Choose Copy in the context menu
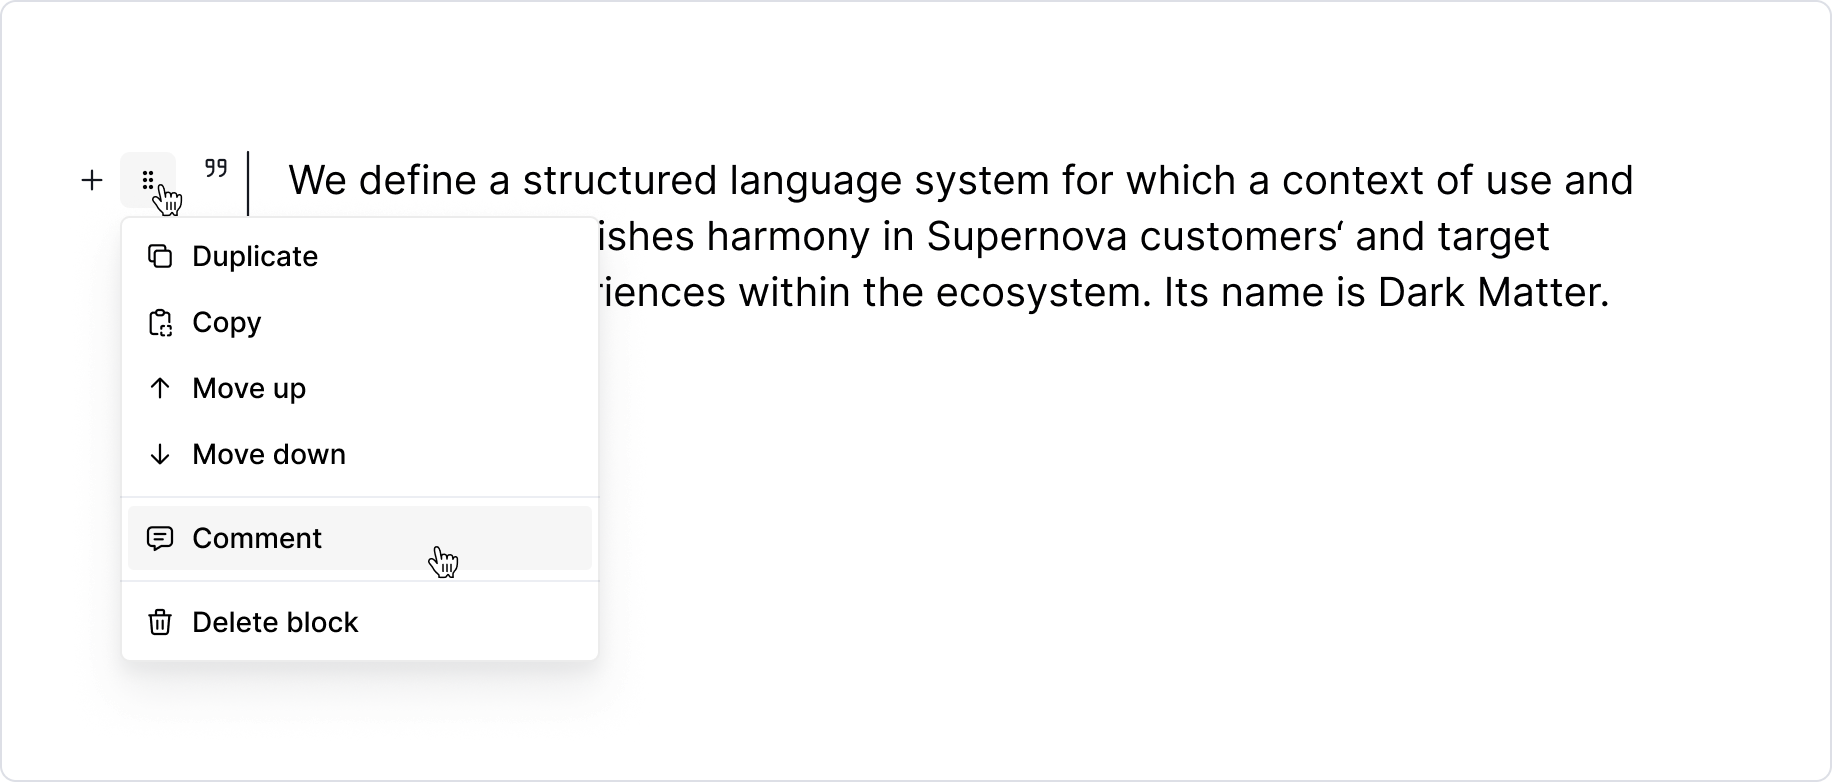1832x782 pixels. 227,322
